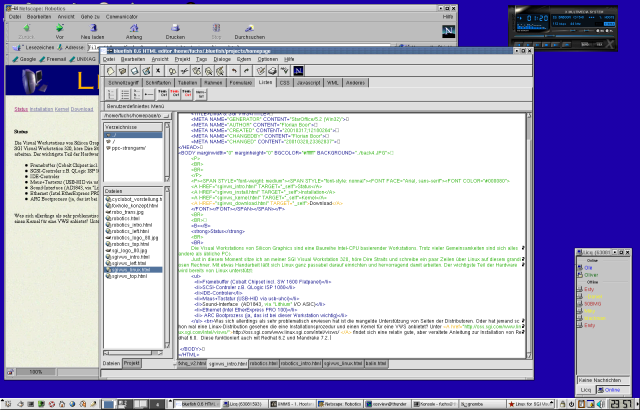
Task: Click the Search and Replace icon in Bluefish
Action: (220, 71)
